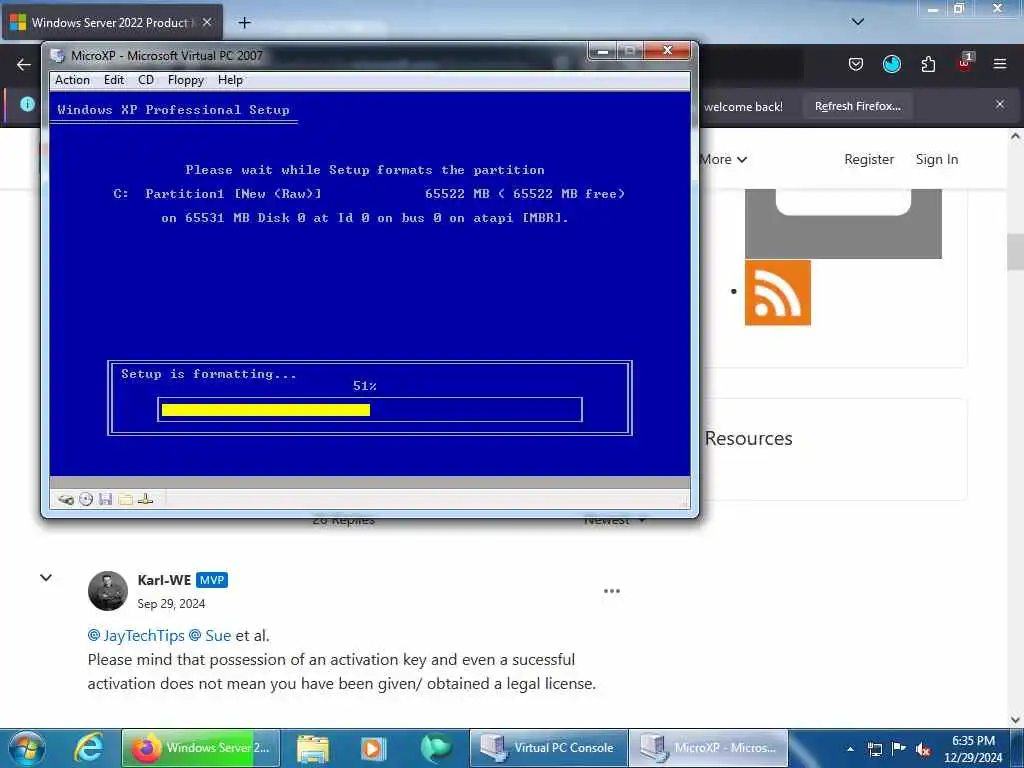Viewport: 1024px width, 768px height.
Task: Open the Windows Start orb
Action: click(27, 748)
